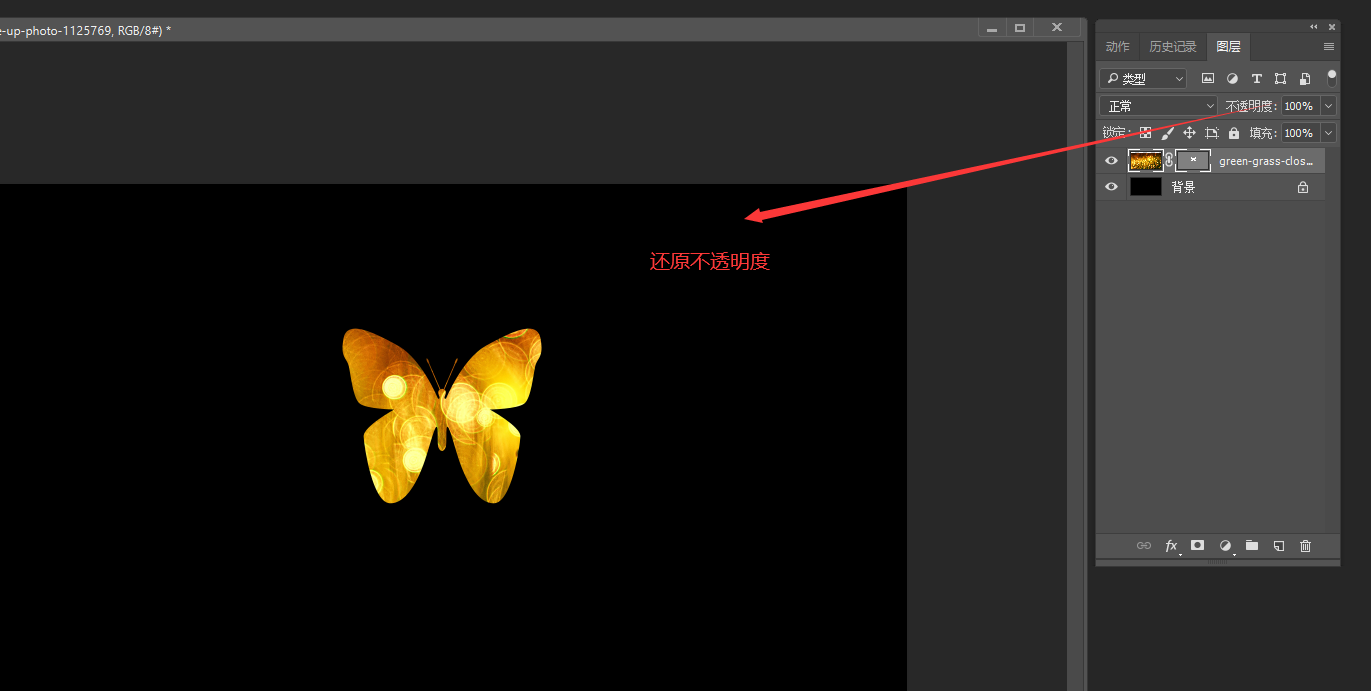Open the 类型 layer filter dropdown
1371x691 pixels.
point(1143,78)
